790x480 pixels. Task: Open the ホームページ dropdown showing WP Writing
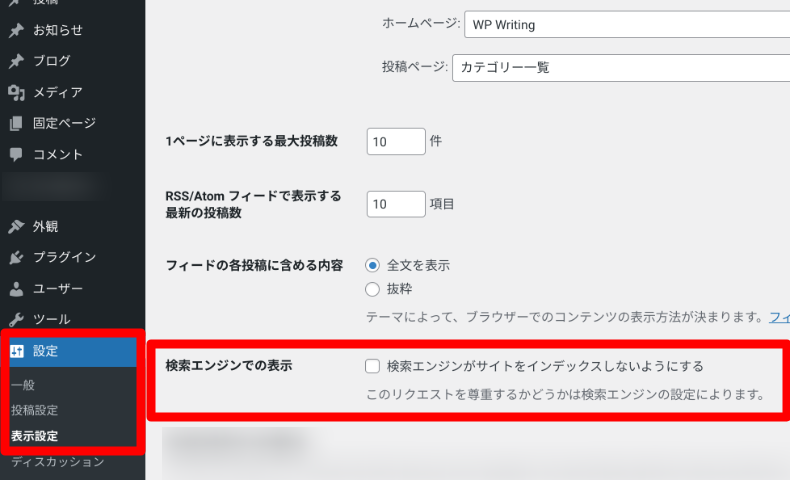coord(627,25)
